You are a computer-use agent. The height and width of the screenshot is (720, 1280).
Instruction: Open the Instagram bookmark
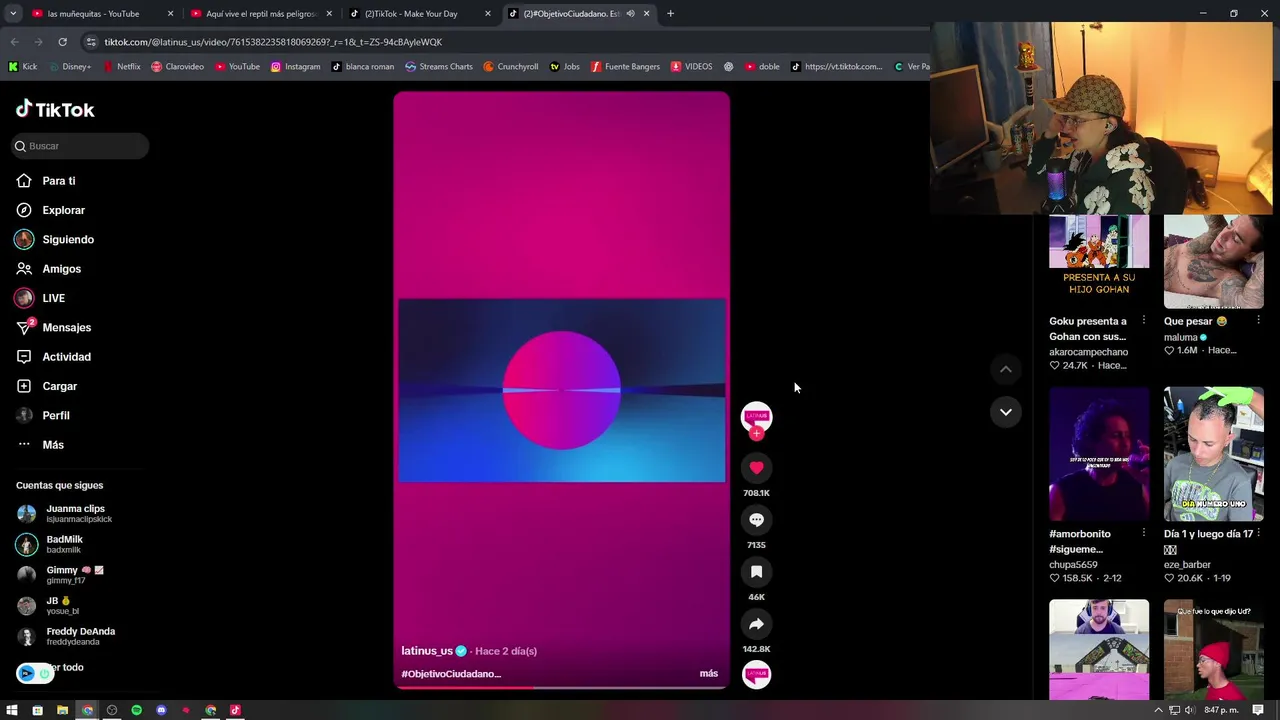[296, 67]
